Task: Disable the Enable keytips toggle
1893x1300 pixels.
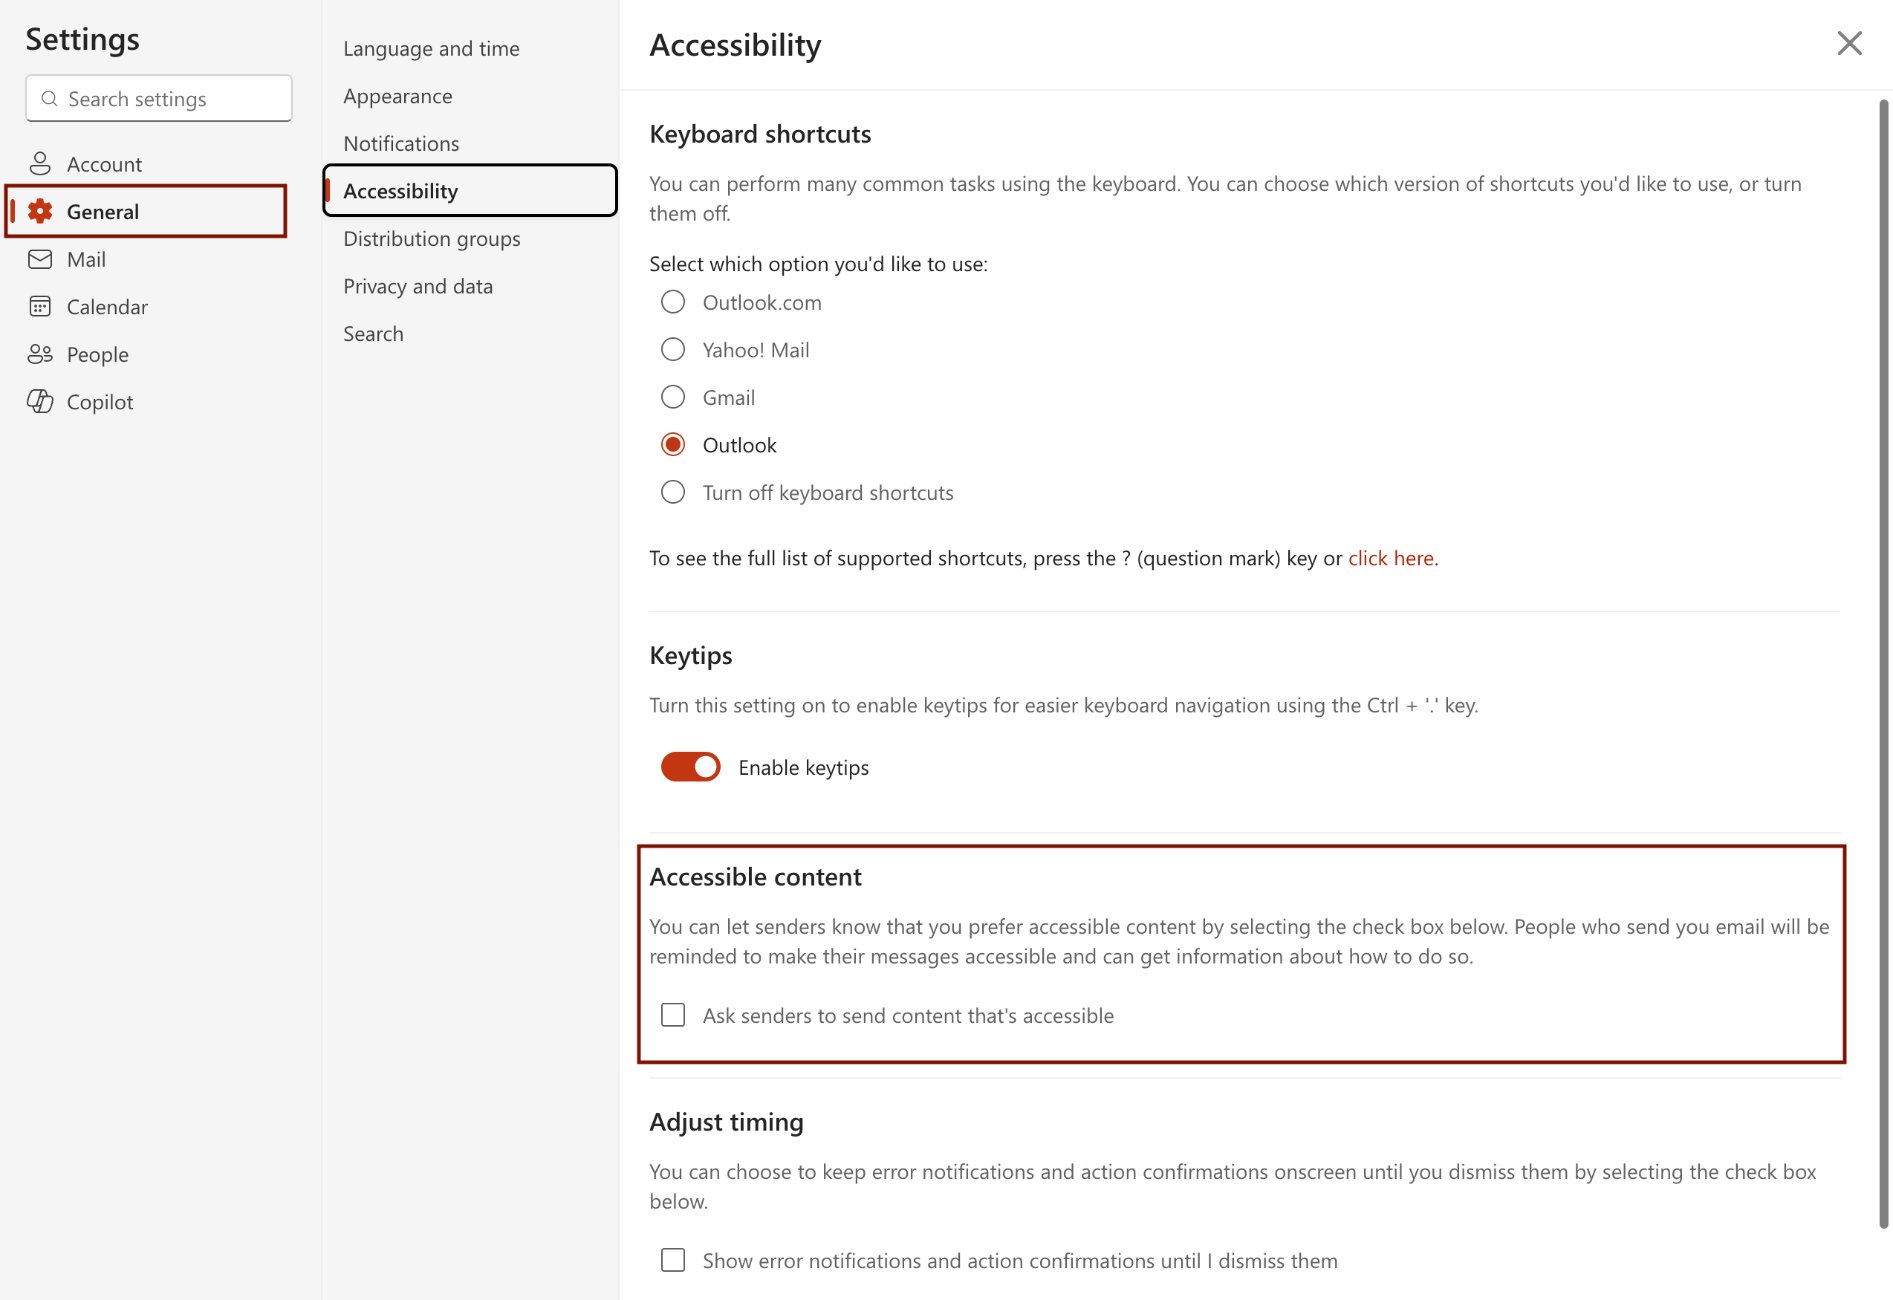Action: [690, 766]
